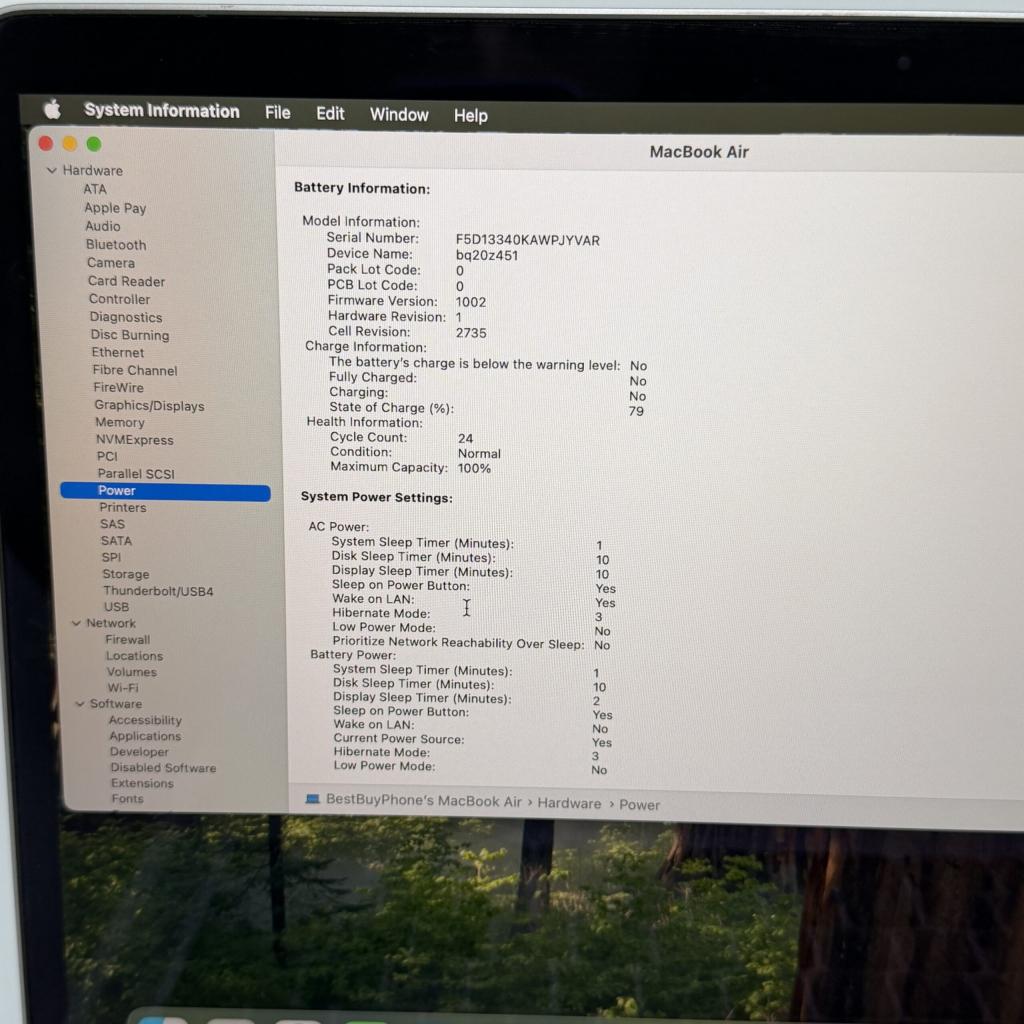Open the System Information app menu
Viewport: 1024px width, 1024px height.
point(161,111)
